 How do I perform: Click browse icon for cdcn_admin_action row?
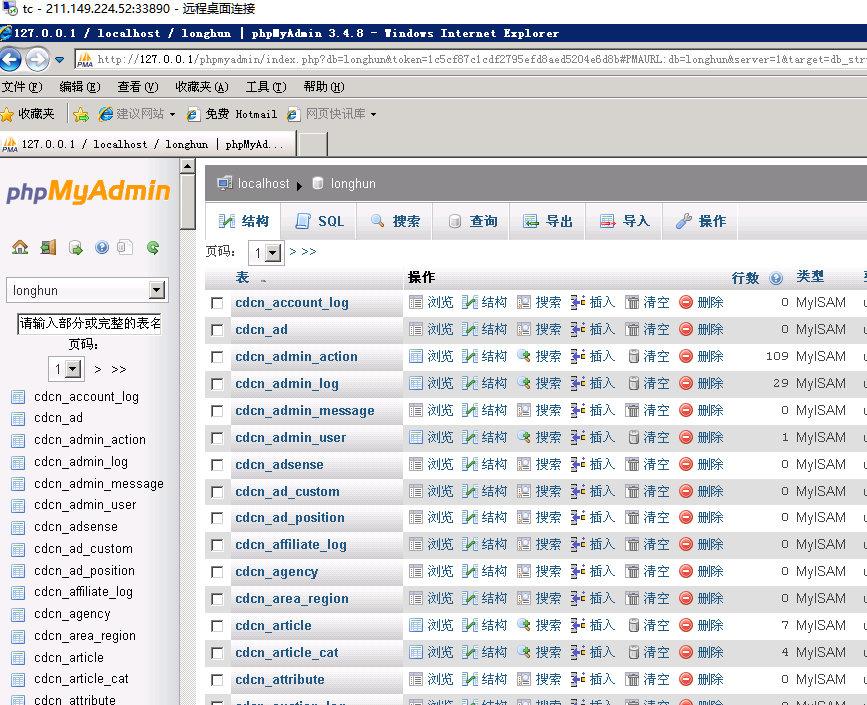point(416,356)
